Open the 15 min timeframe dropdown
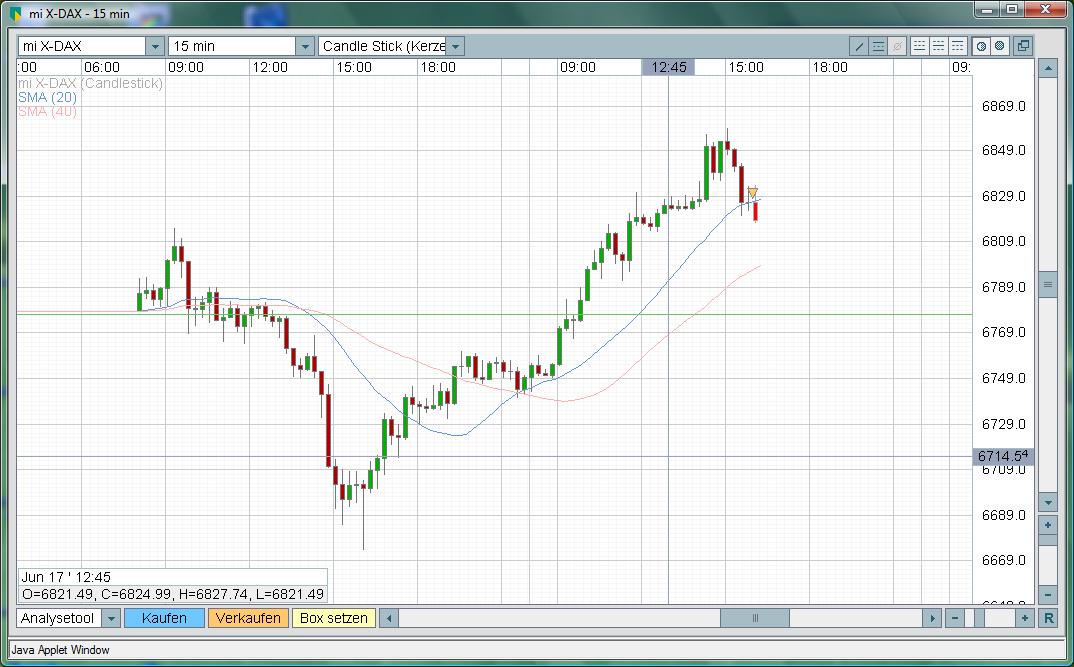 click(304, 46)
